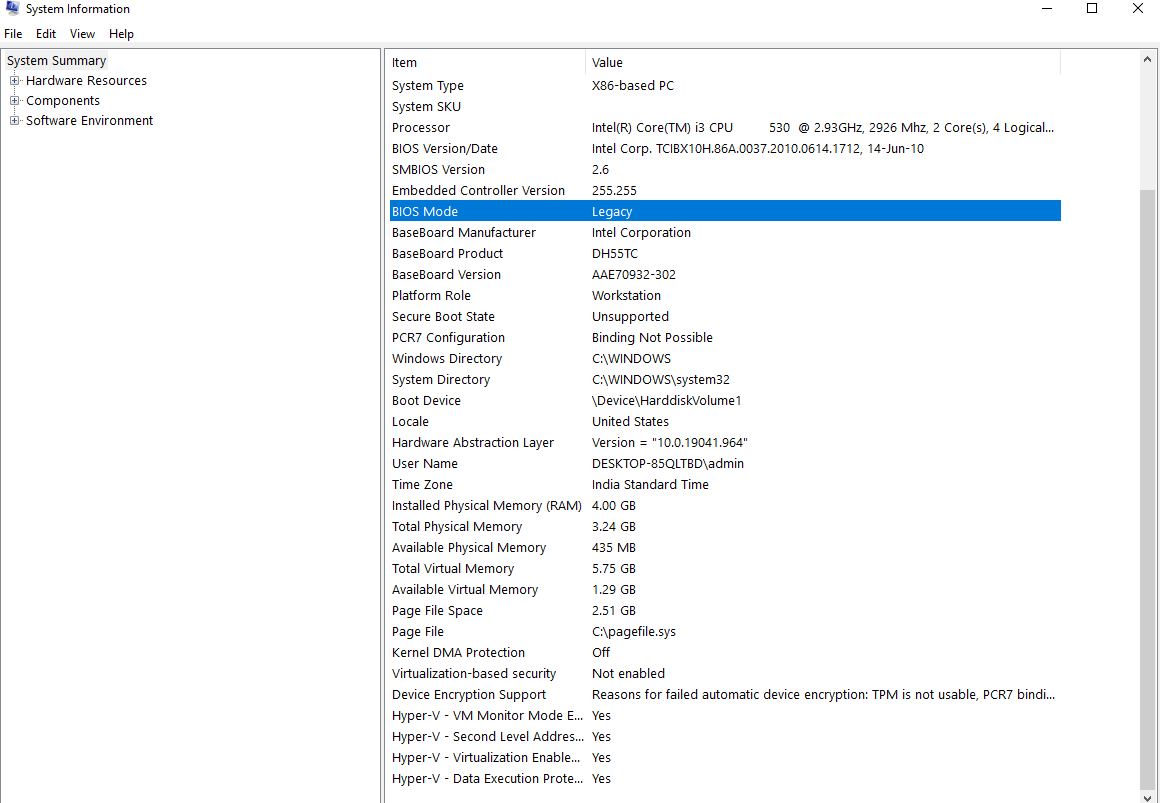Open the File menu

point(13,33)
